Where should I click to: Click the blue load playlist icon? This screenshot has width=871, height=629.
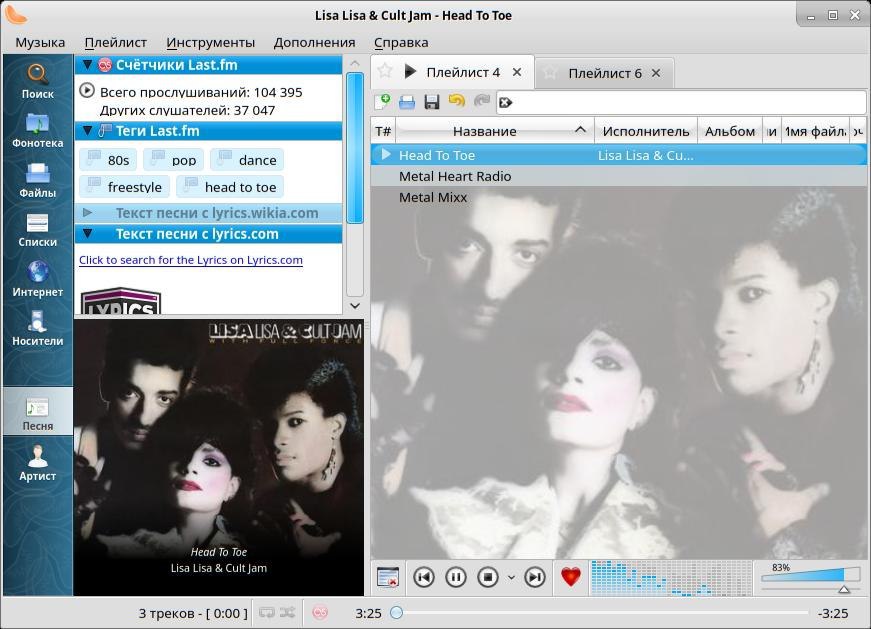tap(407, 102)
